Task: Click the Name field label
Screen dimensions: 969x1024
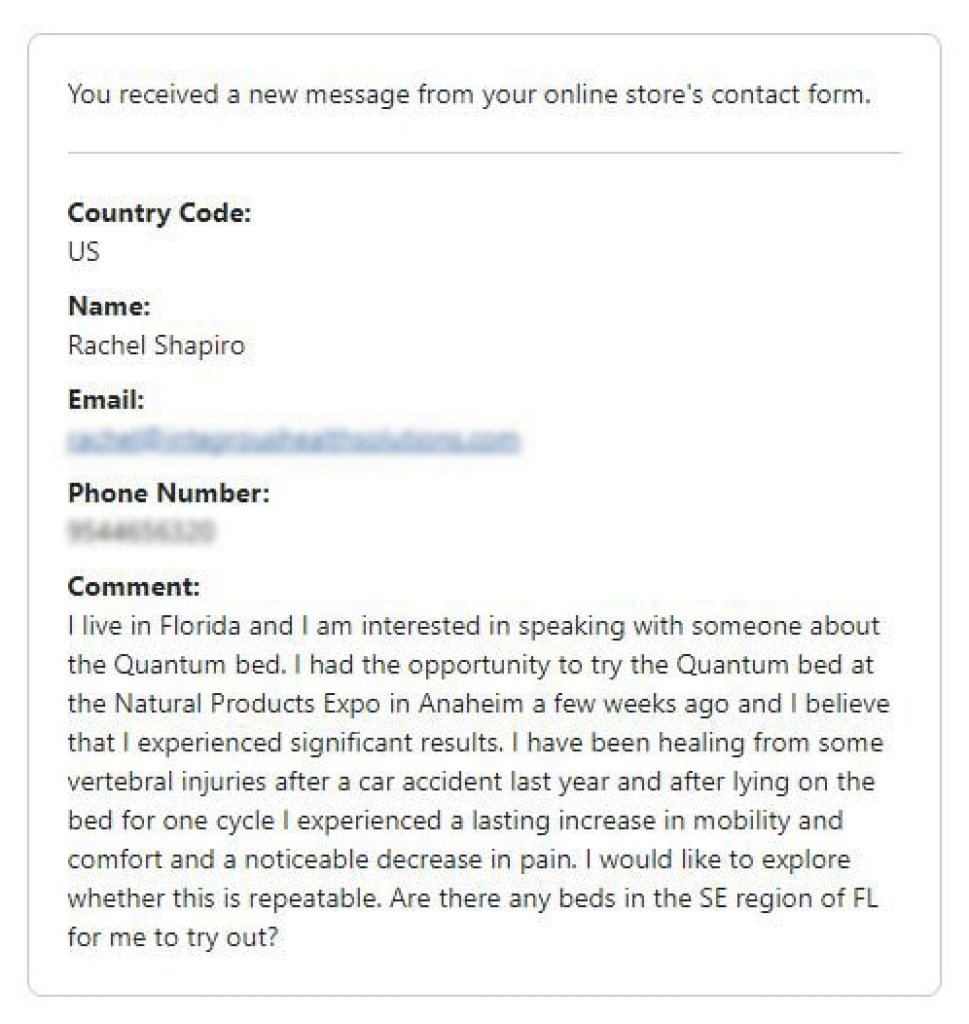Action: 109,306
